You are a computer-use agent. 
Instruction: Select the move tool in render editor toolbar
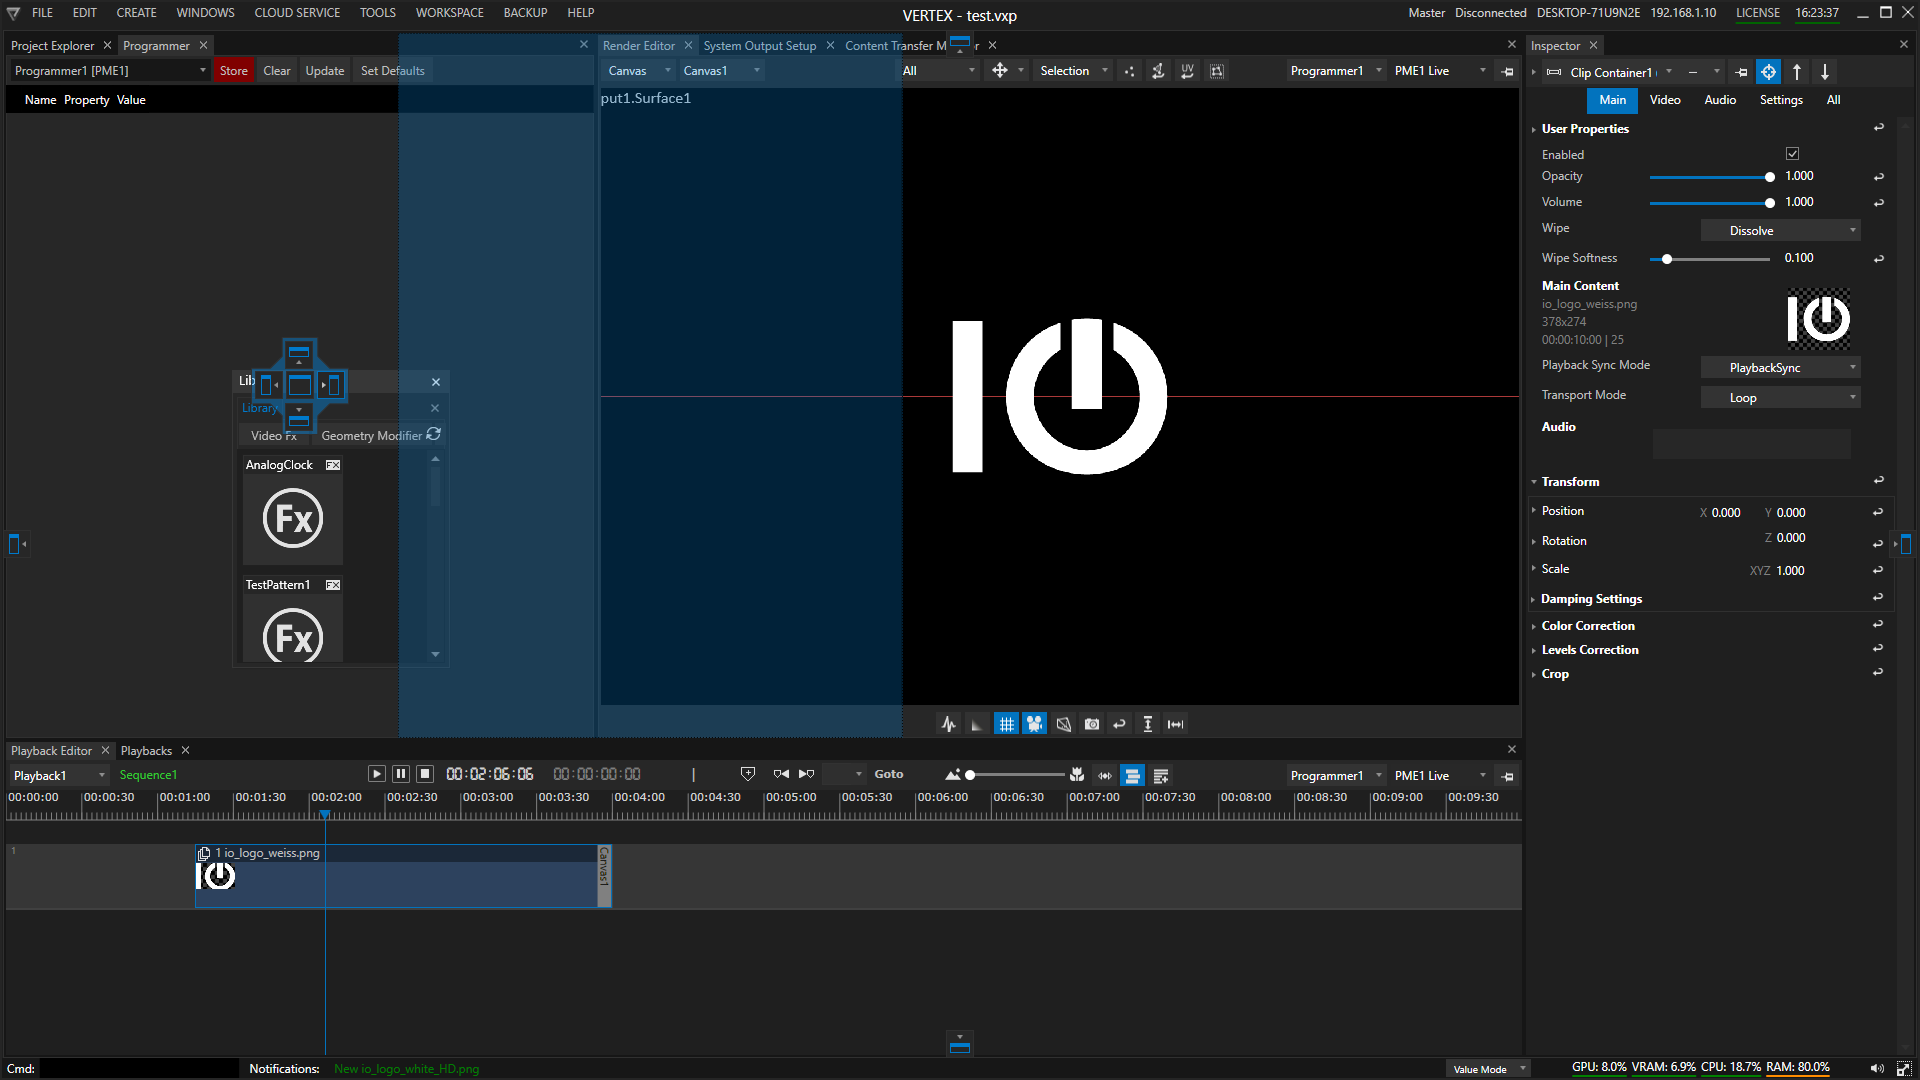pyautogui.click(x=999, y=71)
